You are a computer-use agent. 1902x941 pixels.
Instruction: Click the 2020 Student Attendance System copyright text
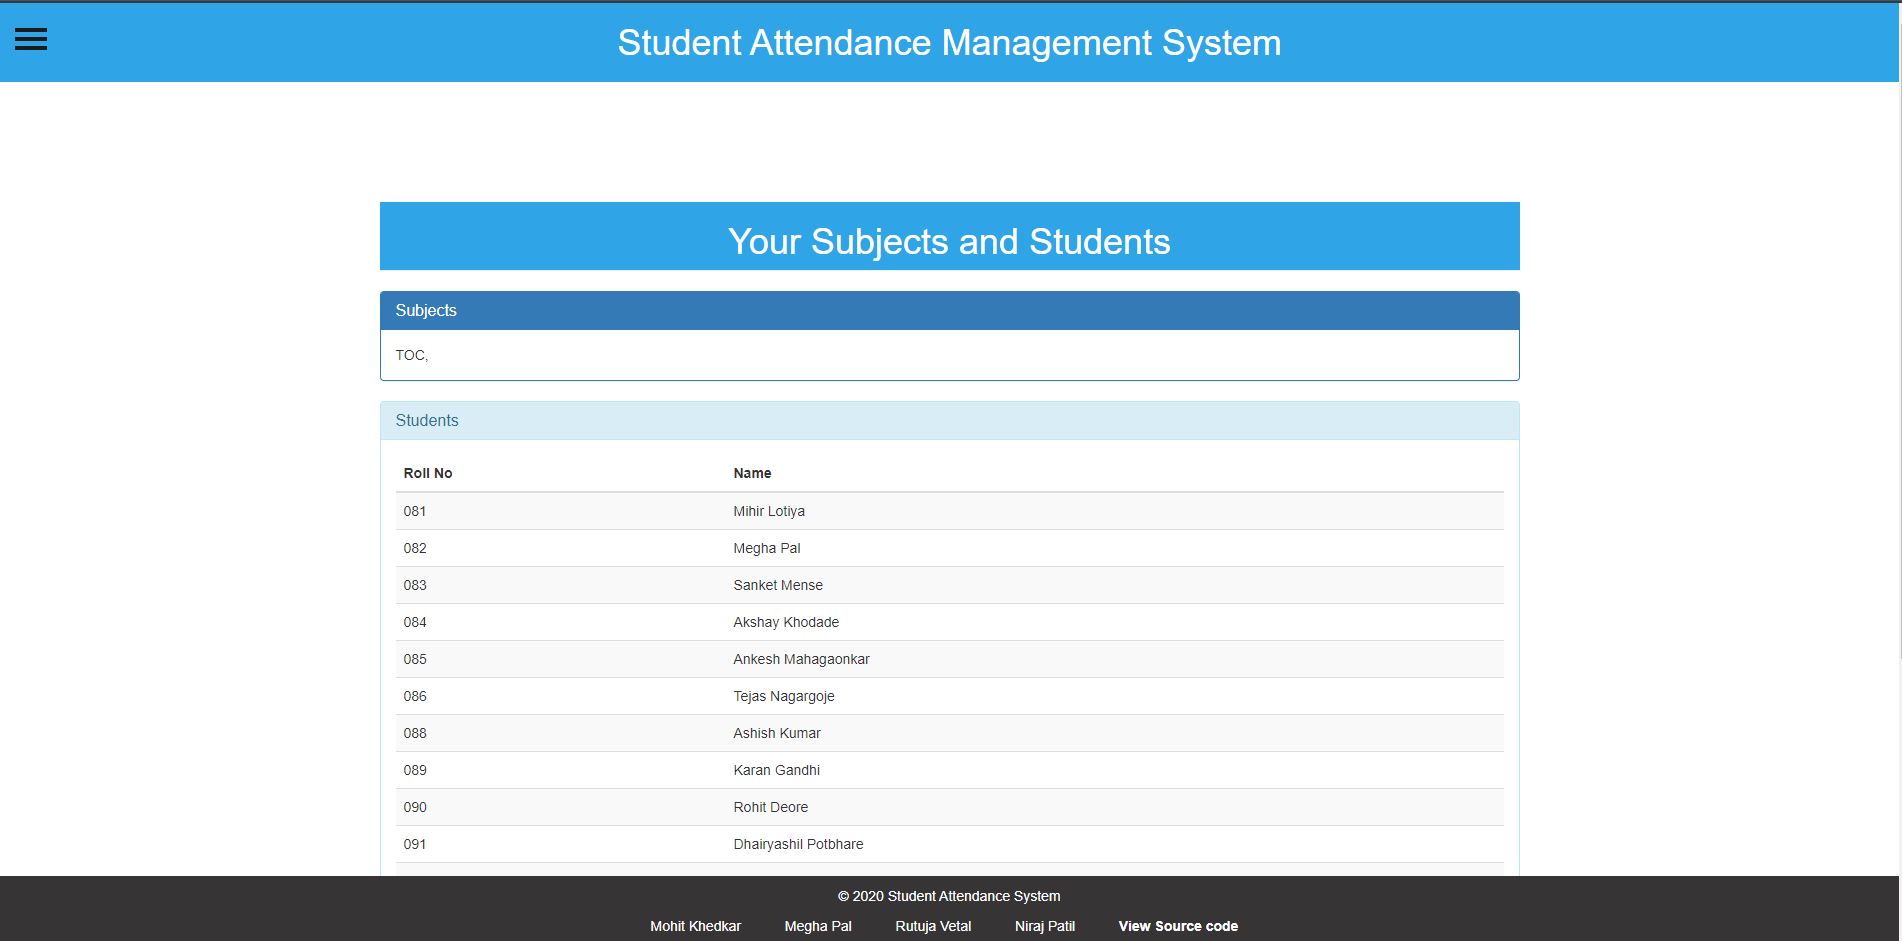949,896
